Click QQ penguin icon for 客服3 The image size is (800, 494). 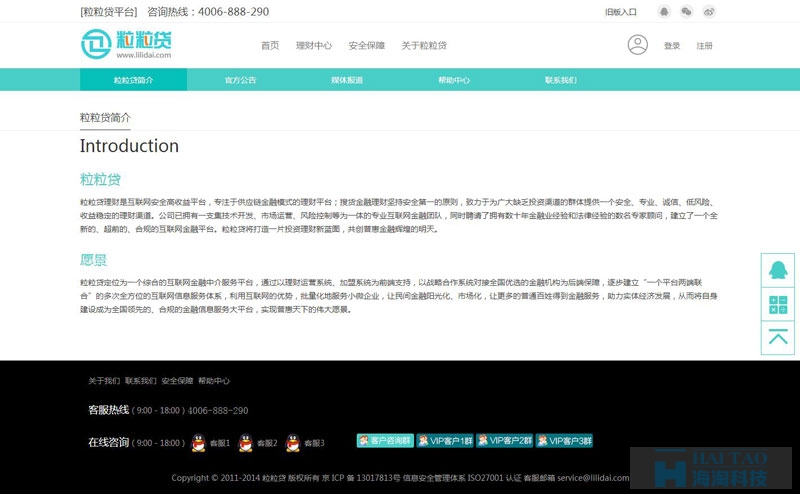(x=293, y=442)
